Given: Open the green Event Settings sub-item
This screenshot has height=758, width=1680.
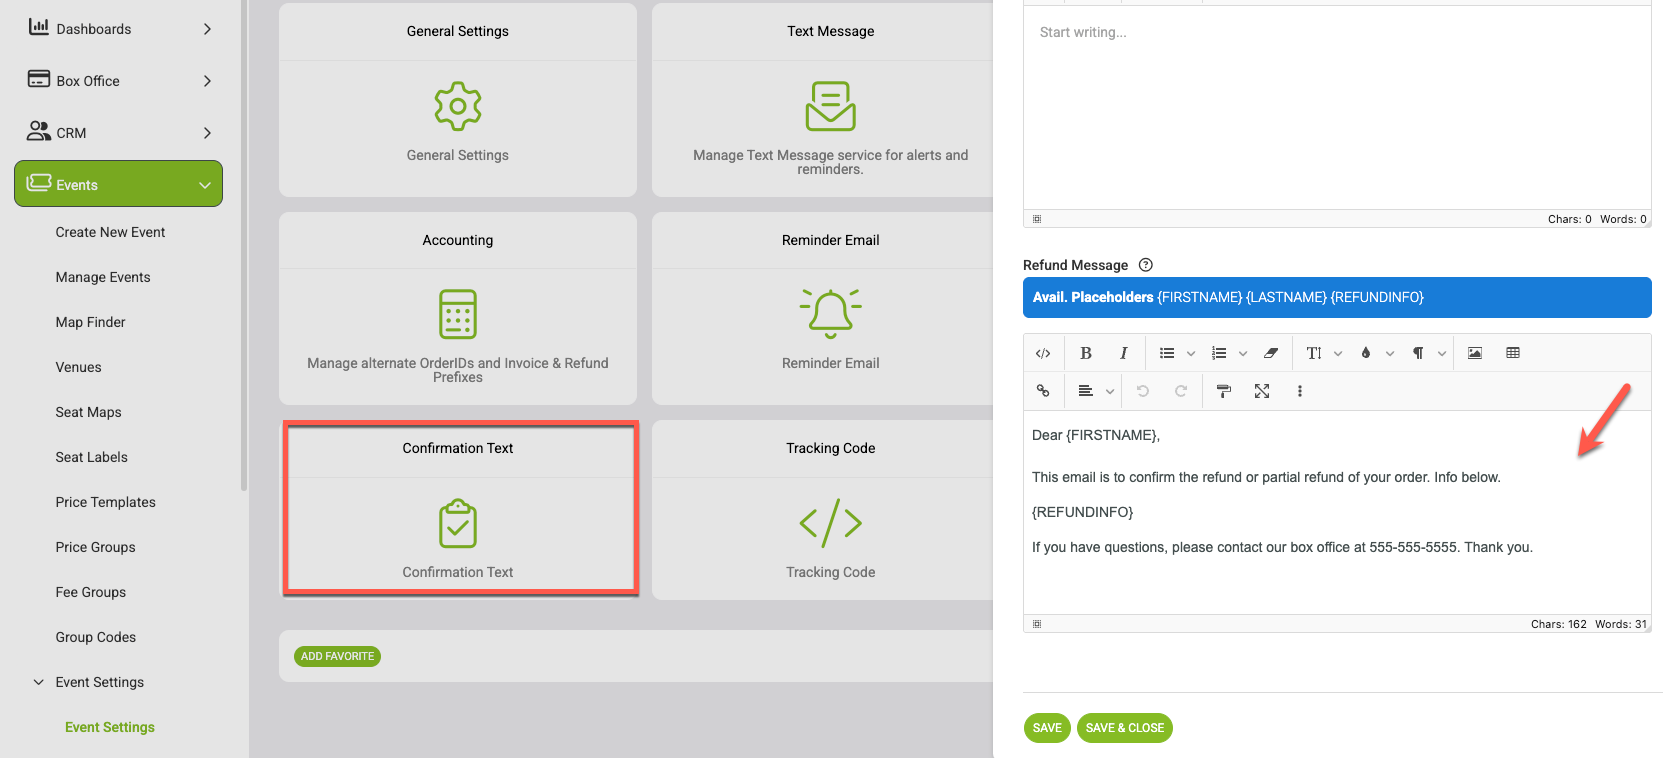Looking at the screenshot, I should 110,727.
